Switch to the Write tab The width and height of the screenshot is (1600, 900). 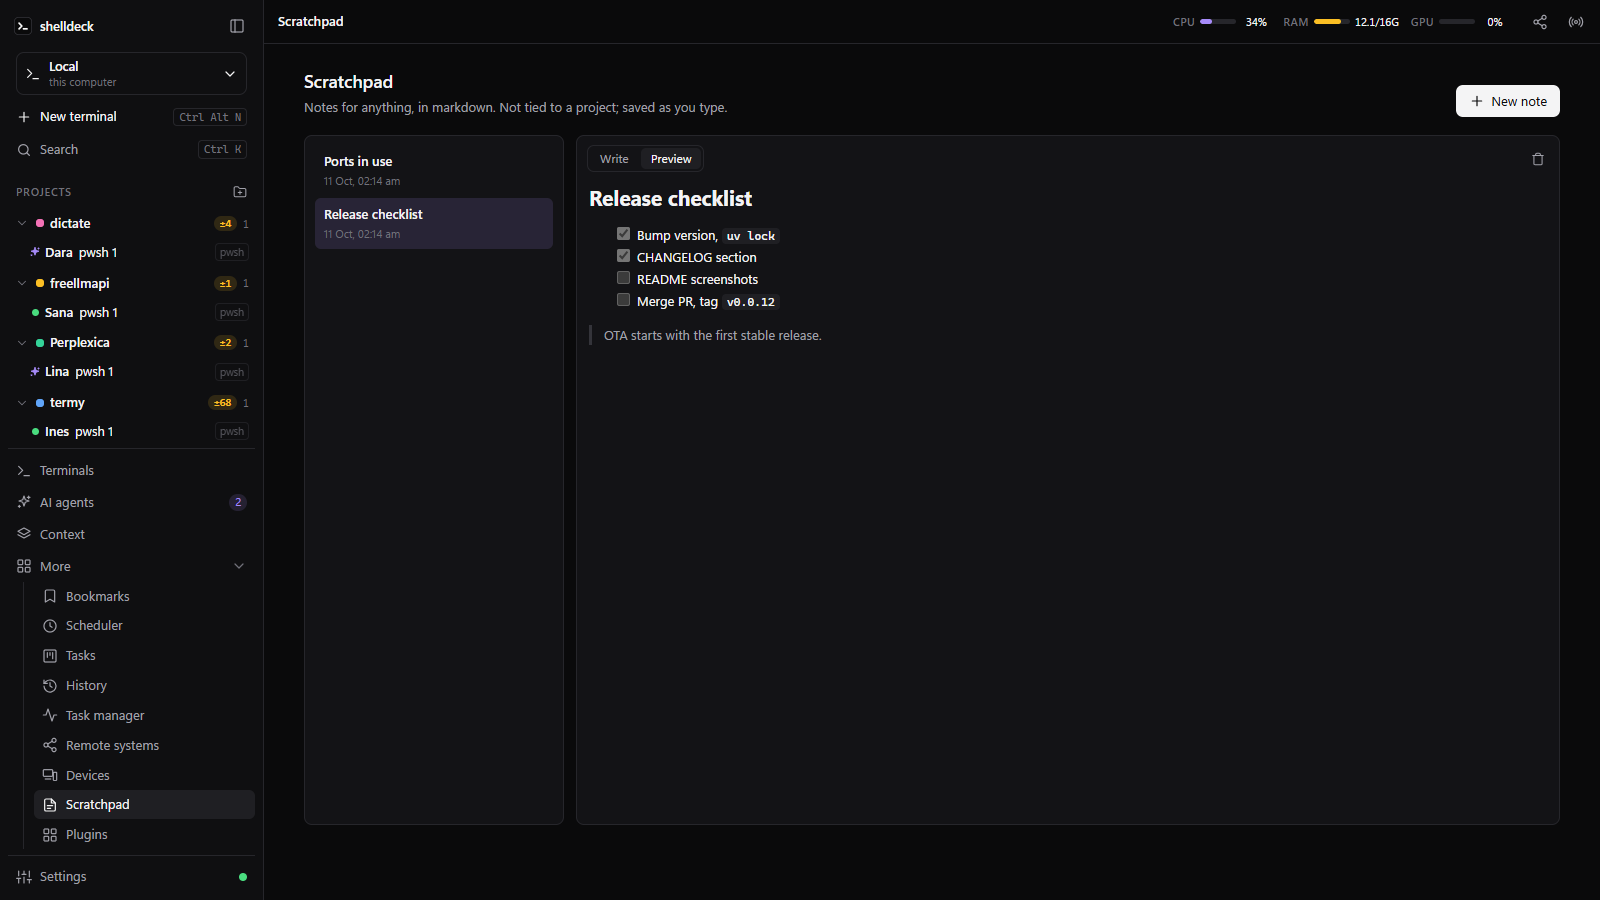(614, 159)
